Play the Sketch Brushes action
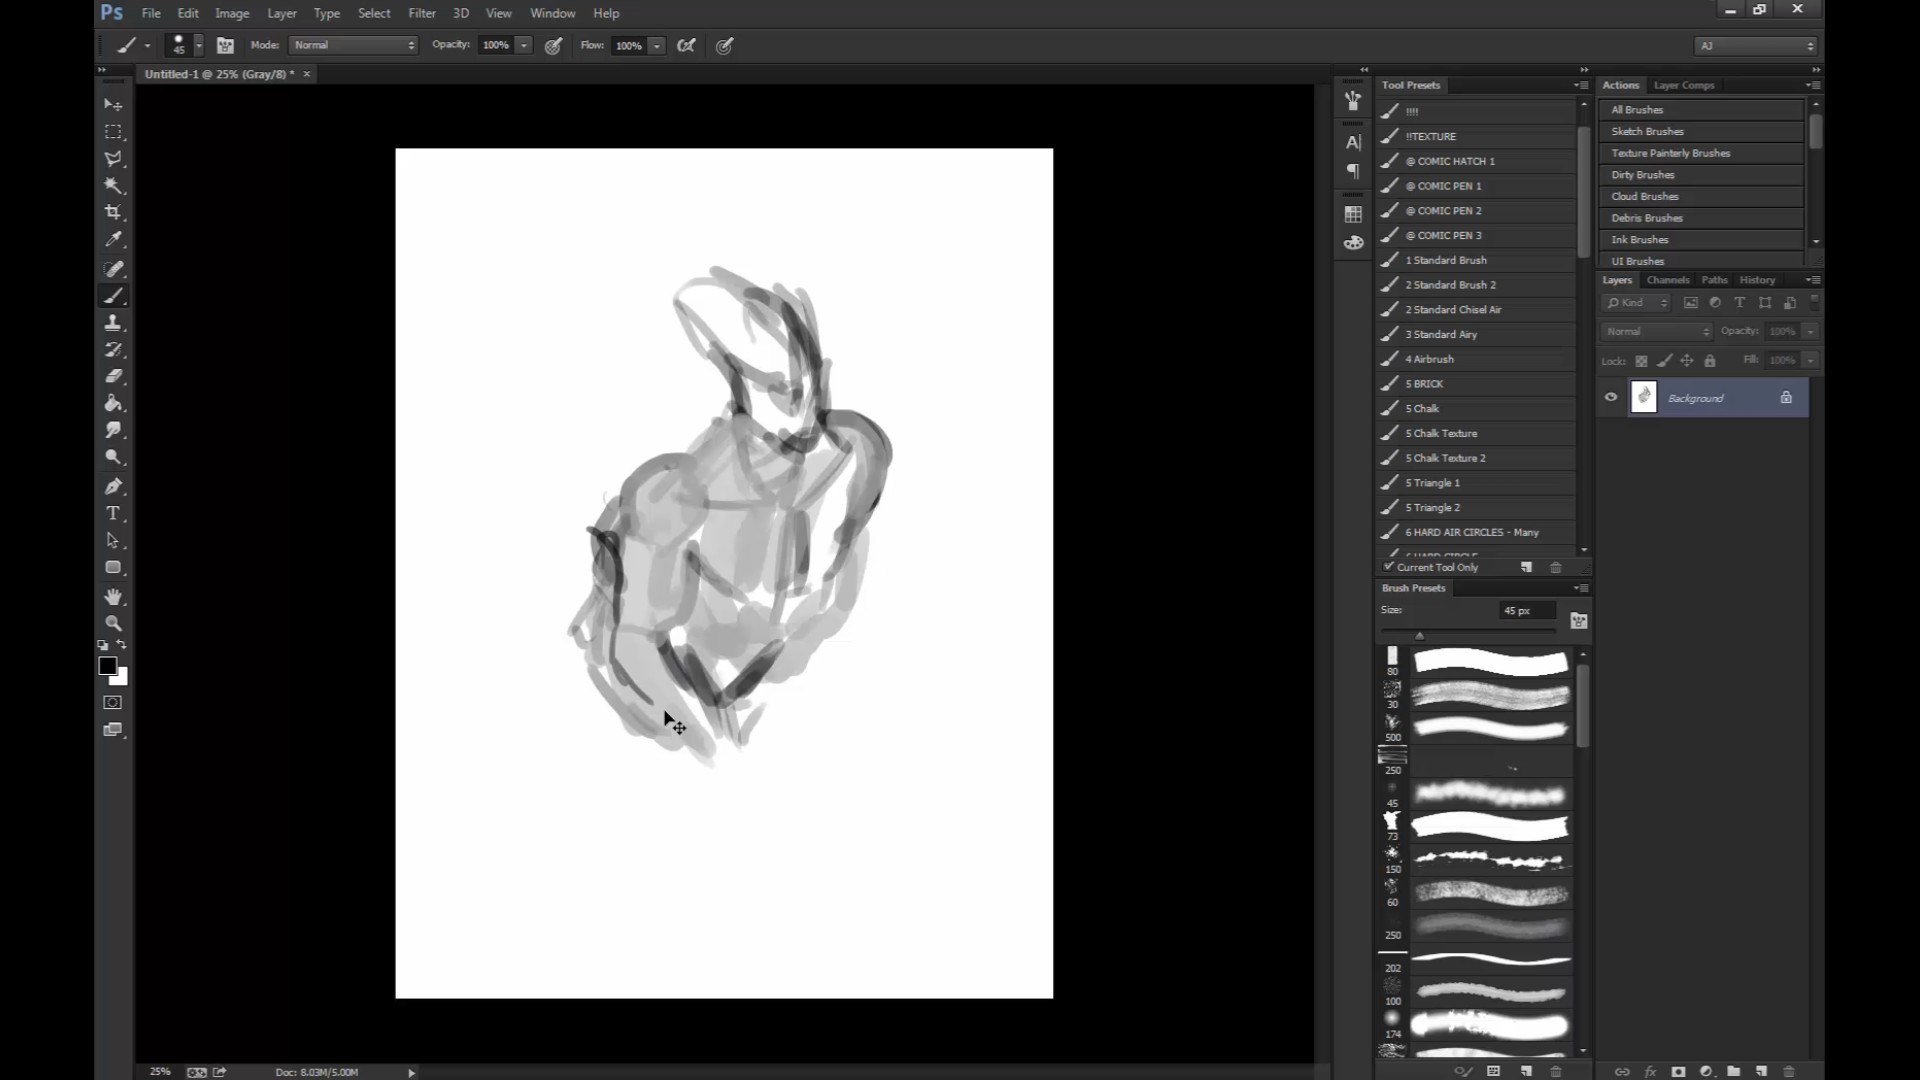The width and height of the screenshot is (1920, 1080). 1701,131
